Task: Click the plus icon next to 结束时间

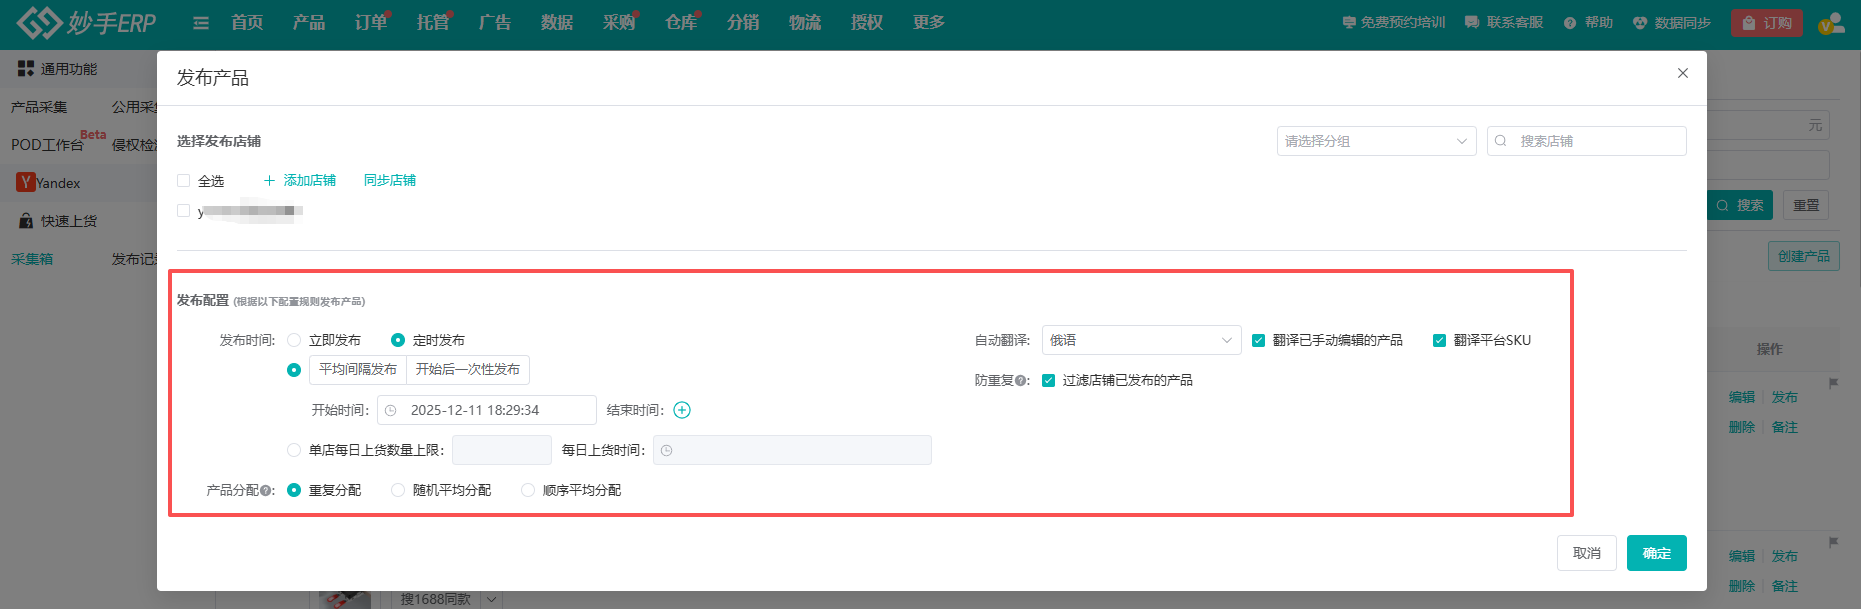Action: [x=682, y=410]
